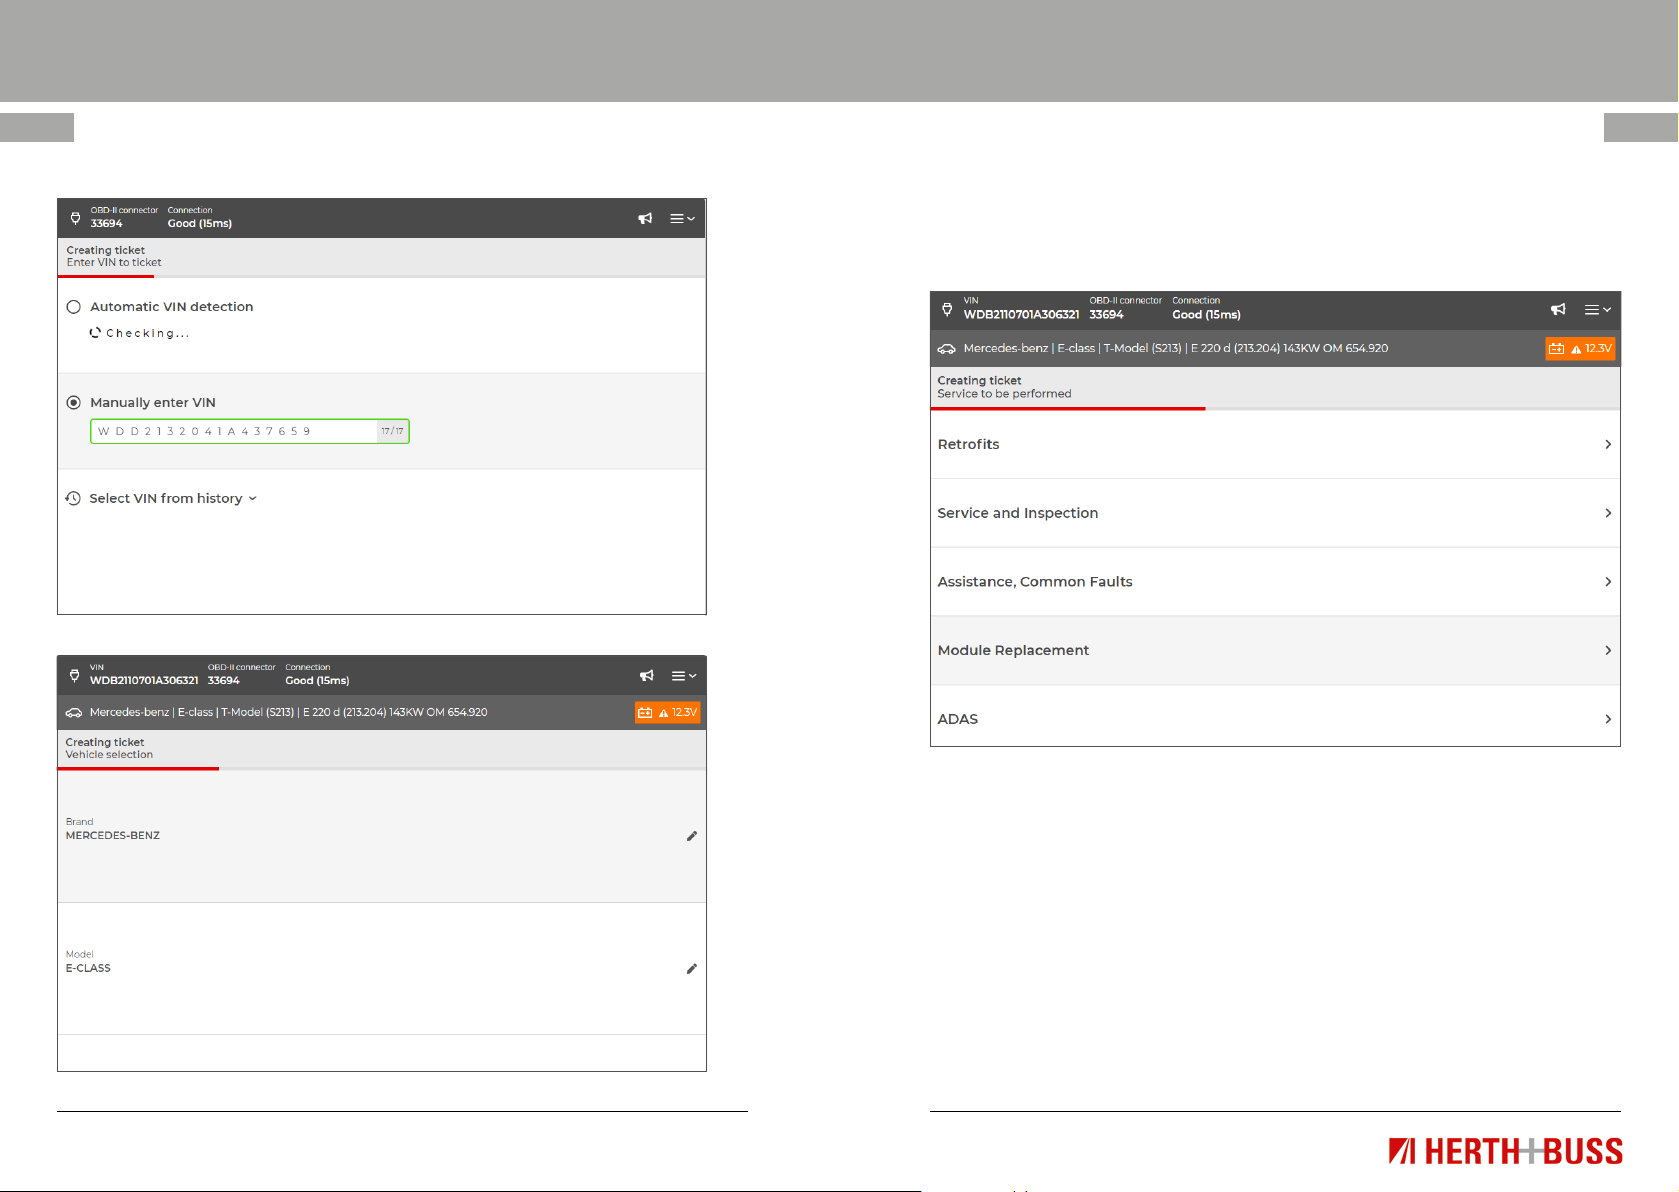Open the Retrofits entry
1679x1192 pixels.
1275,444
